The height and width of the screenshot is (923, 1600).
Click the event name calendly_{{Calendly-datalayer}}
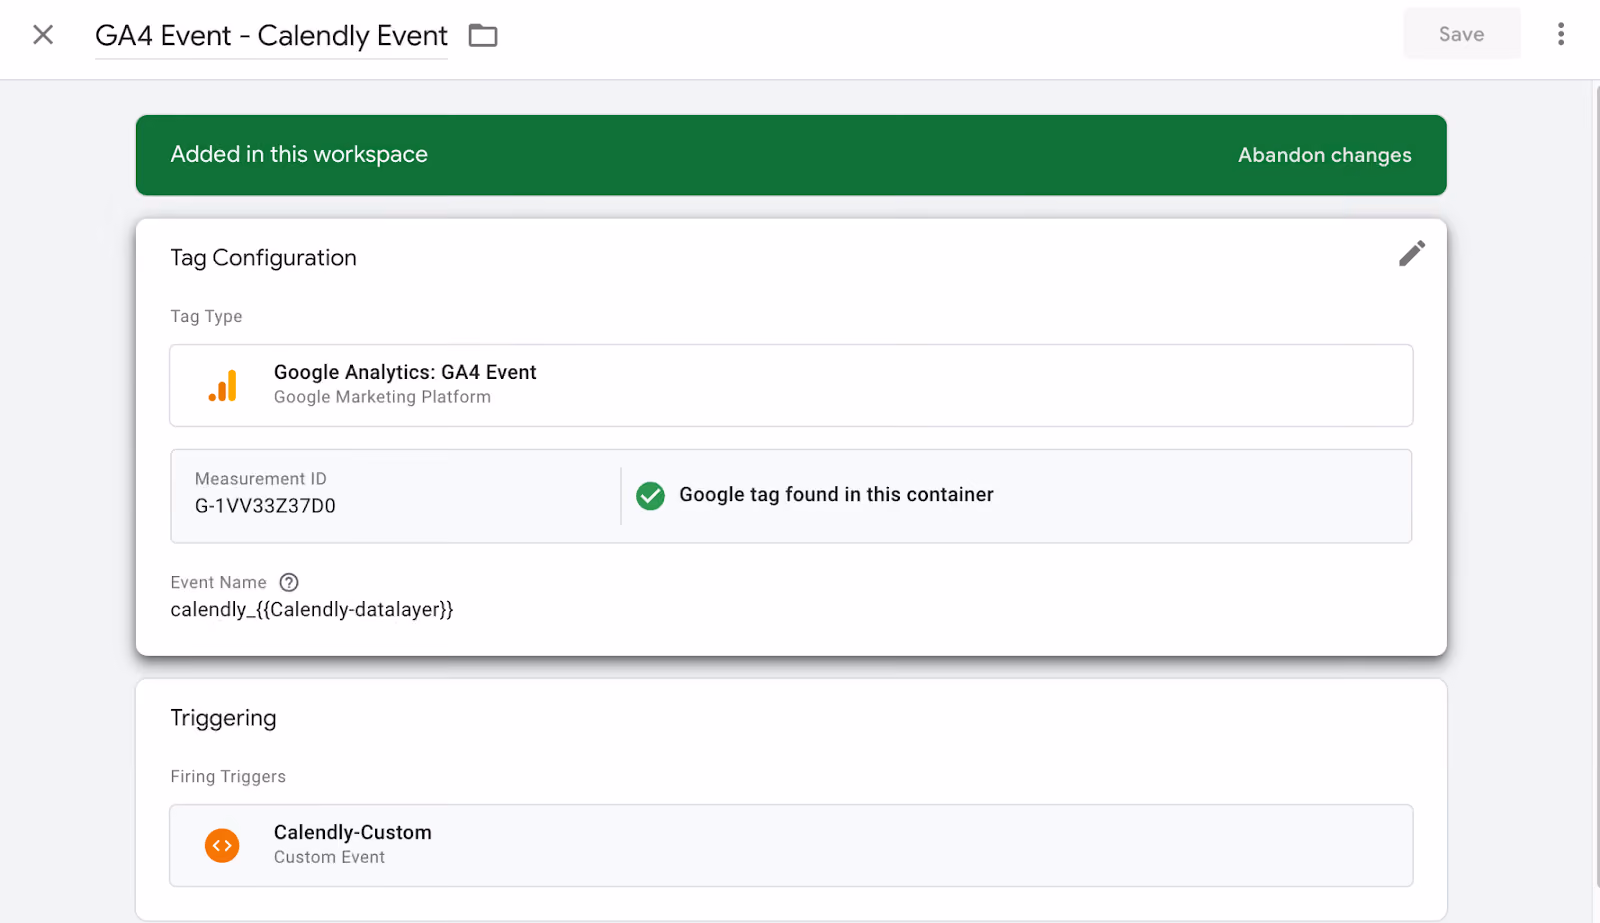[312, 610]
